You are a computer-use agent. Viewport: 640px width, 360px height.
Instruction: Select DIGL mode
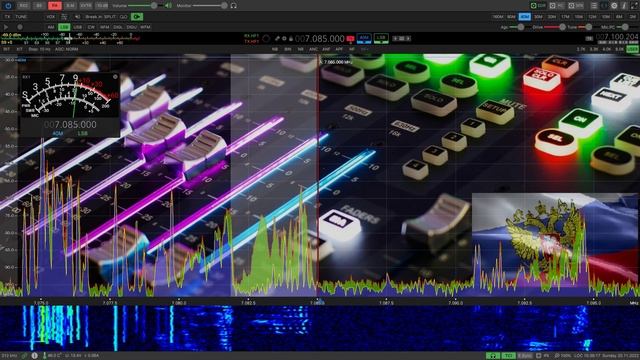[x=118, y=27]
